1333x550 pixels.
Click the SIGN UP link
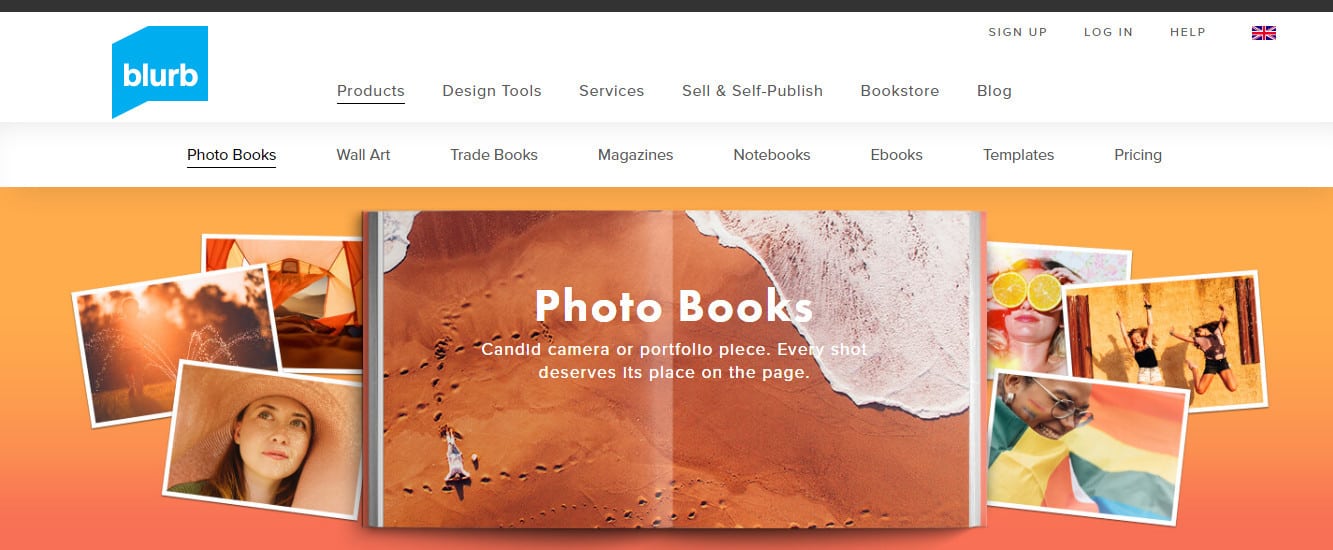point(1018,32)
